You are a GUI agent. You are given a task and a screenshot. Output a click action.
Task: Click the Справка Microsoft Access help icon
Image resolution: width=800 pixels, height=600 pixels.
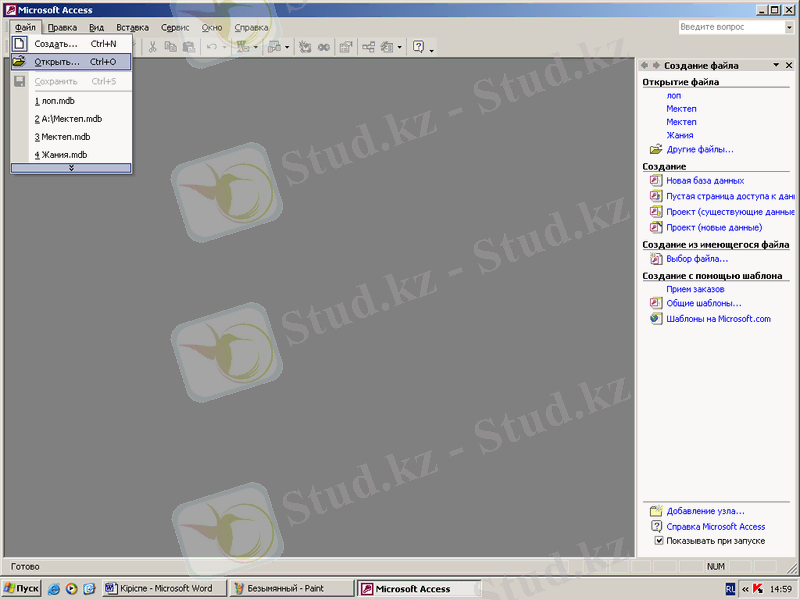pyautogui.click(x=656, y=526)
